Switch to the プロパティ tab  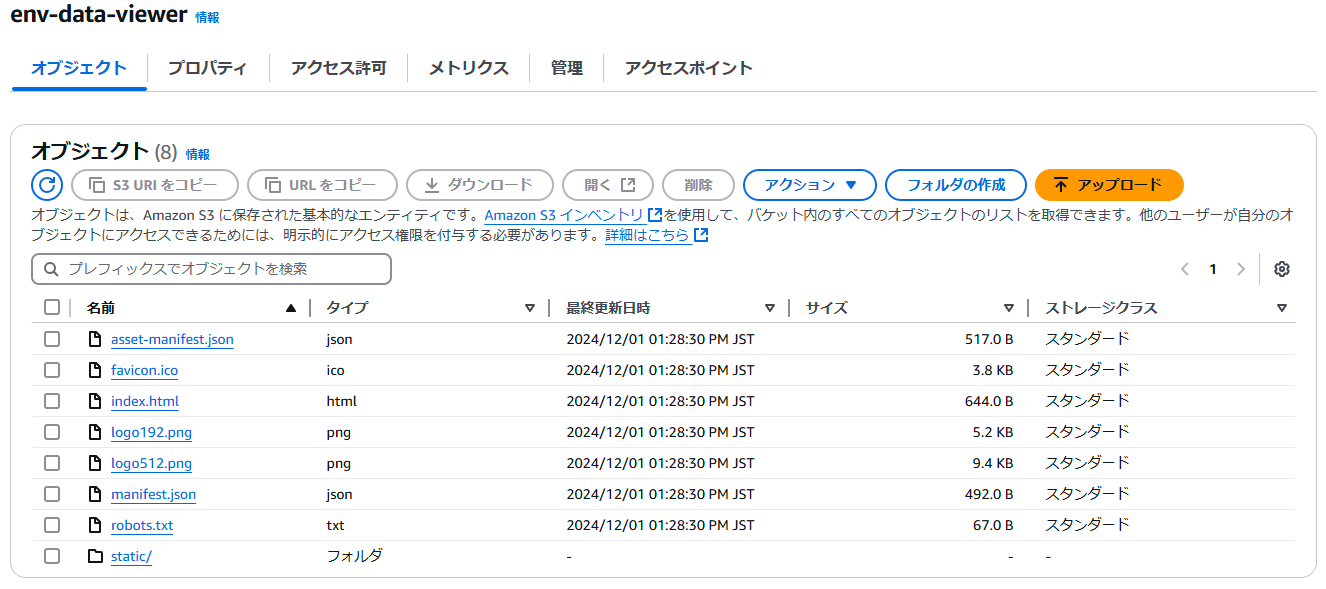(x=207, y=68)
